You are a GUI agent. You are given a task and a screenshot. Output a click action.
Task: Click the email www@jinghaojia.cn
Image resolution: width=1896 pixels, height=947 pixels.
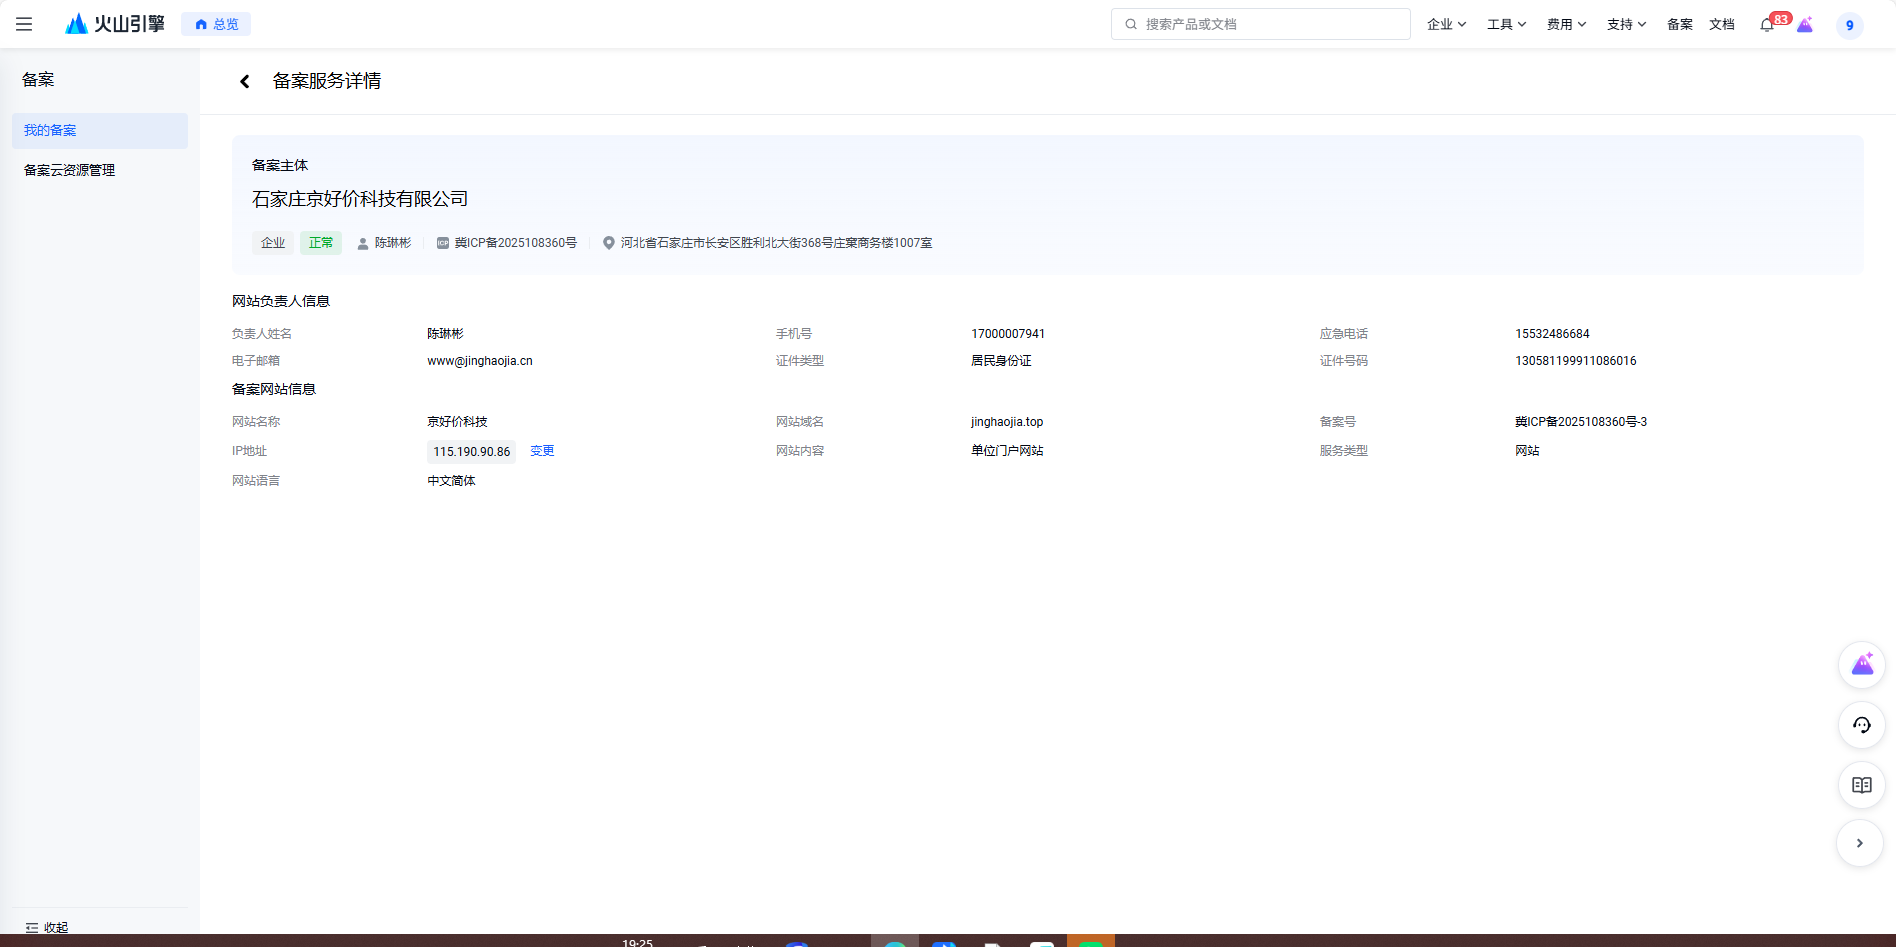[480, 361]
